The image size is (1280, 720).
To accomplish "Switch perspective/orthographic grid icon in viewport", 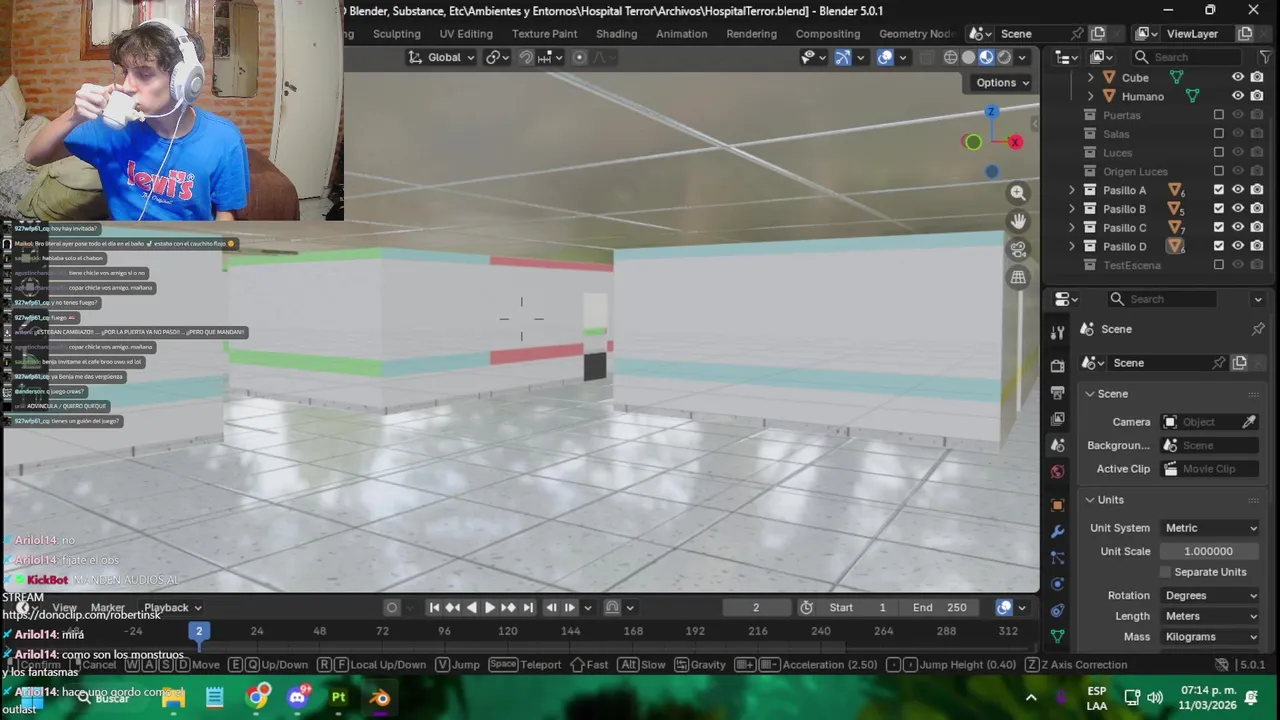I will coord(1018,277).
